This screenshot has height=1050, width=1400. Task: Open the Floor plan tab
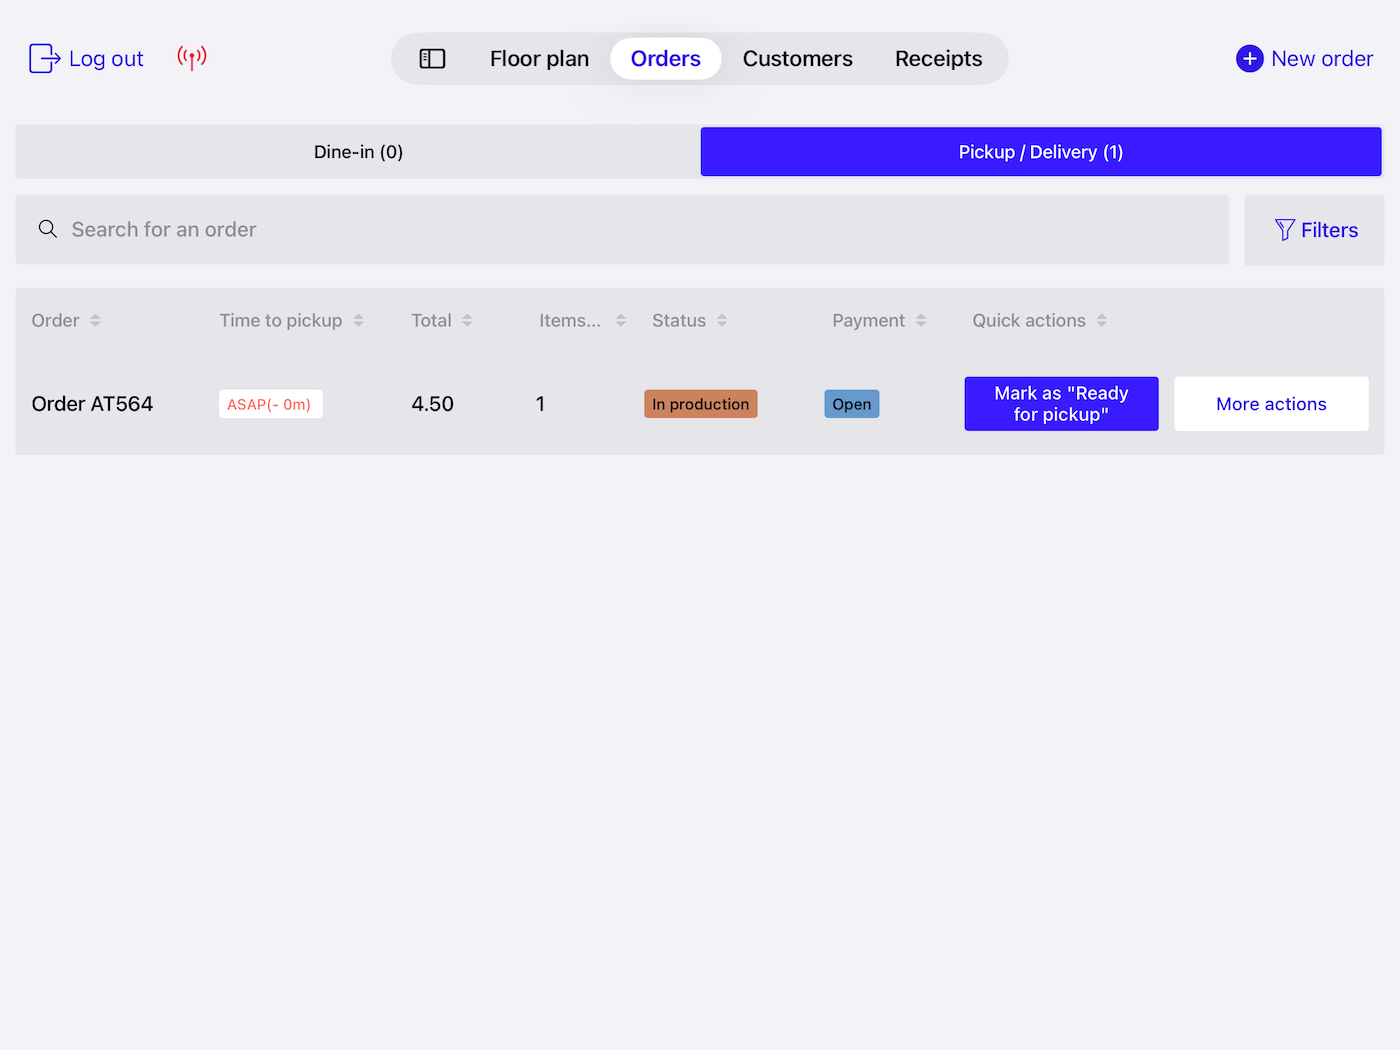[539, 59]
